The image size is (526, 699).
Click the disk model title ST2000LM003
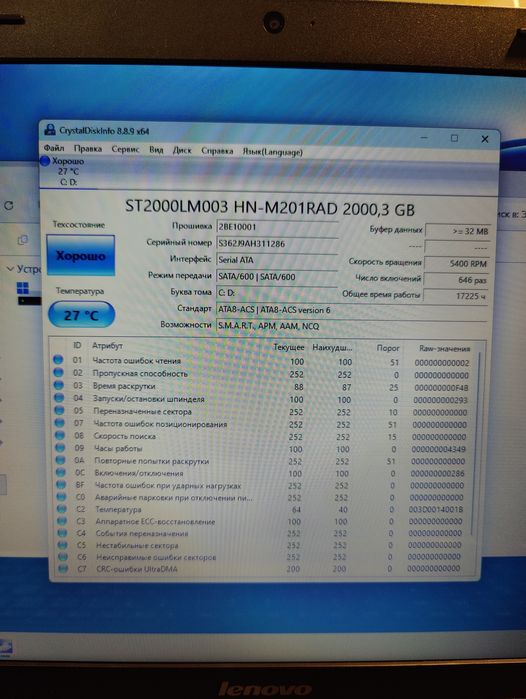(270, 208)
